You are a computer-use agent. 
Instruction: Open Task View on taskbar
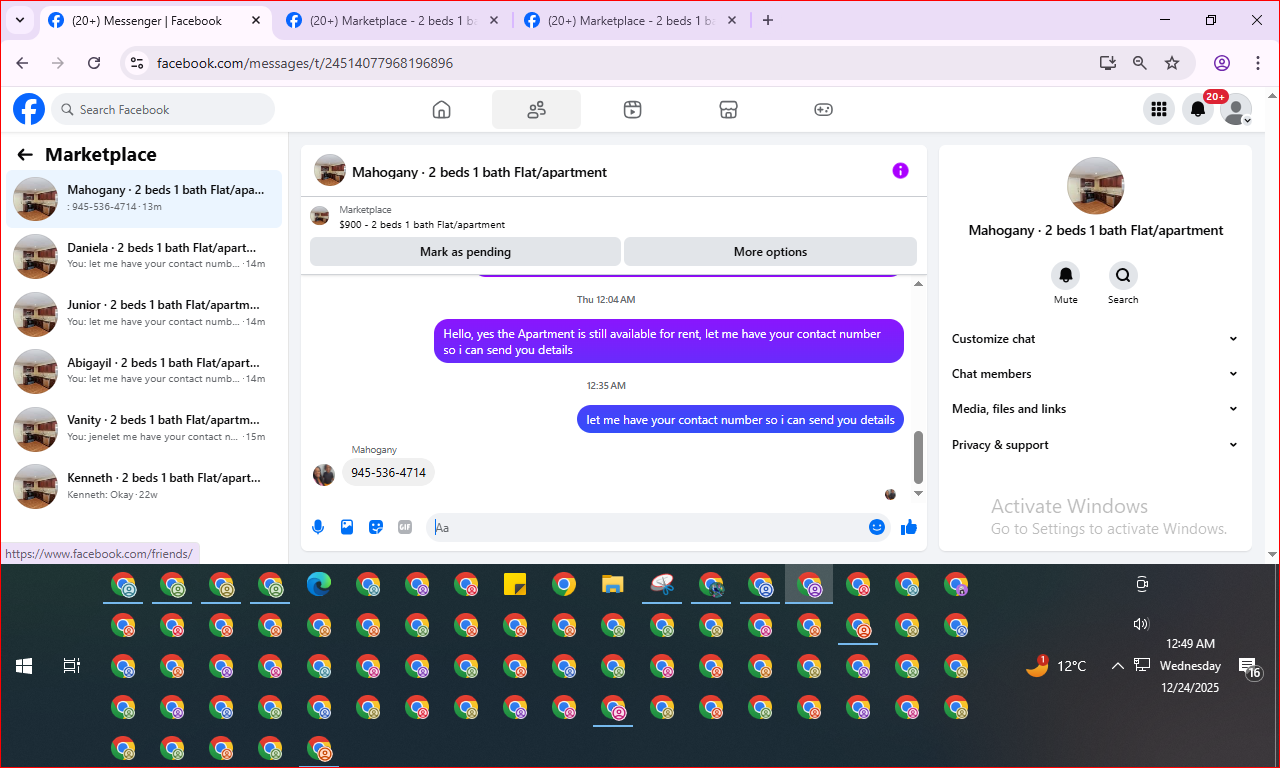(x=71, y=666)
